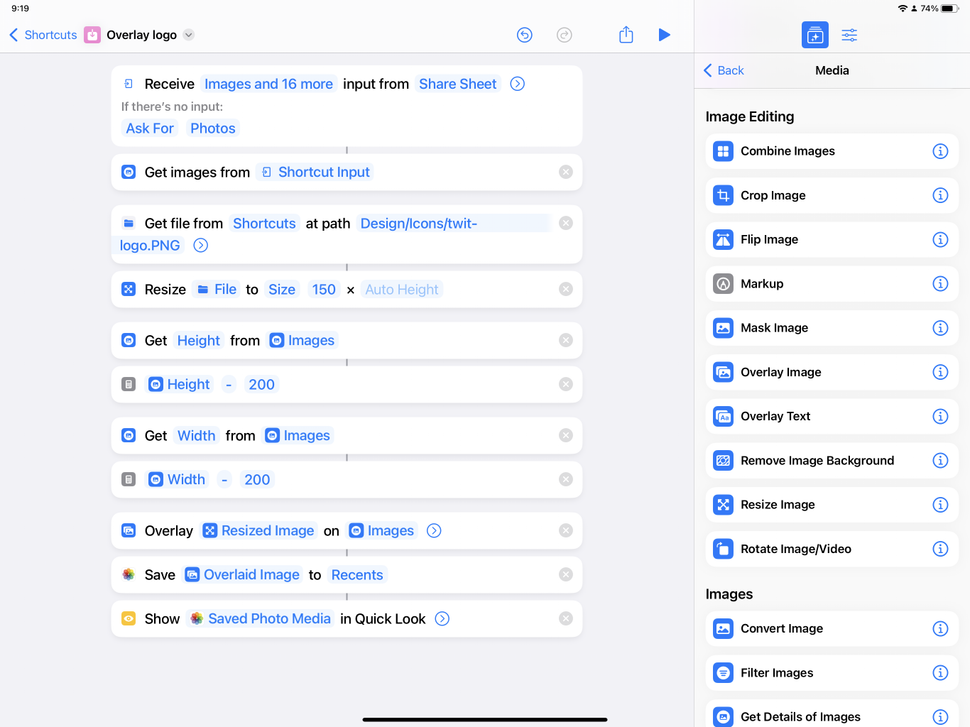Image resolution: width=970 pixels, height=727 pixels.
Task: Expand the Receive input action details
Action: tap(517, 84)
